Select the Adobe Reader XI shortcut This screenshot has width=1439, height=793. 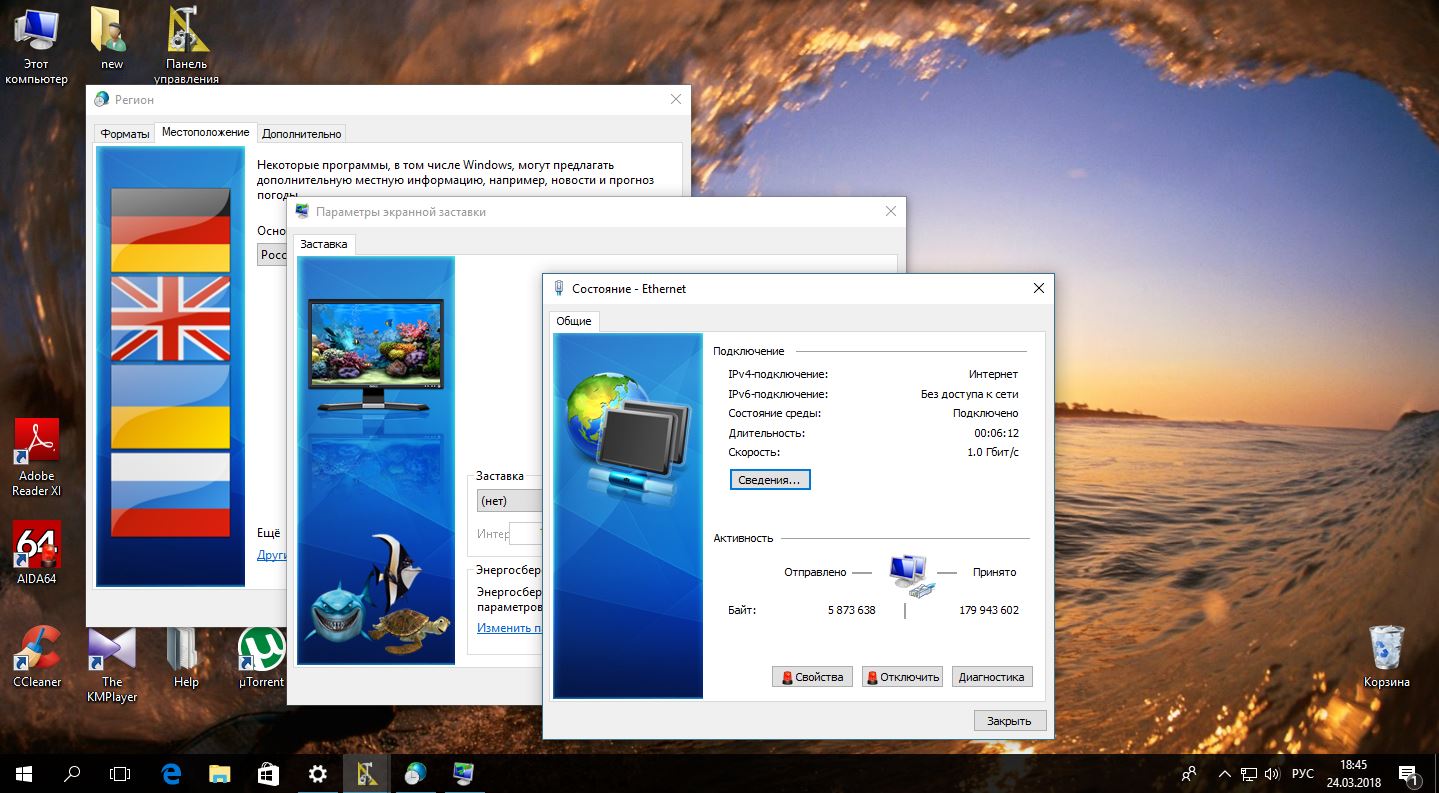[x=36, y=457]
